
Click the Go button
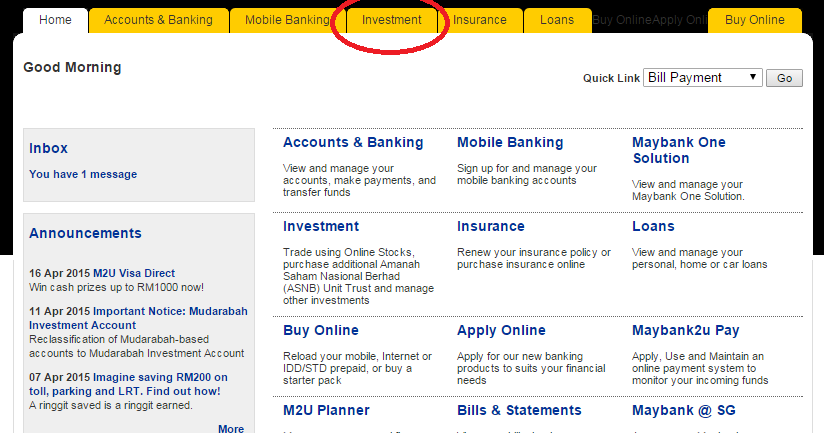click(x=784, y=78)
